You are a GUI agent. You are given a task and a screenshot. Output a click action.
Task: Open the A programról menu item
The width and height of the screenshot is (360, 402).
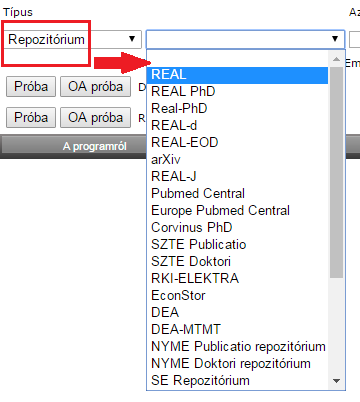click(95, 146)
